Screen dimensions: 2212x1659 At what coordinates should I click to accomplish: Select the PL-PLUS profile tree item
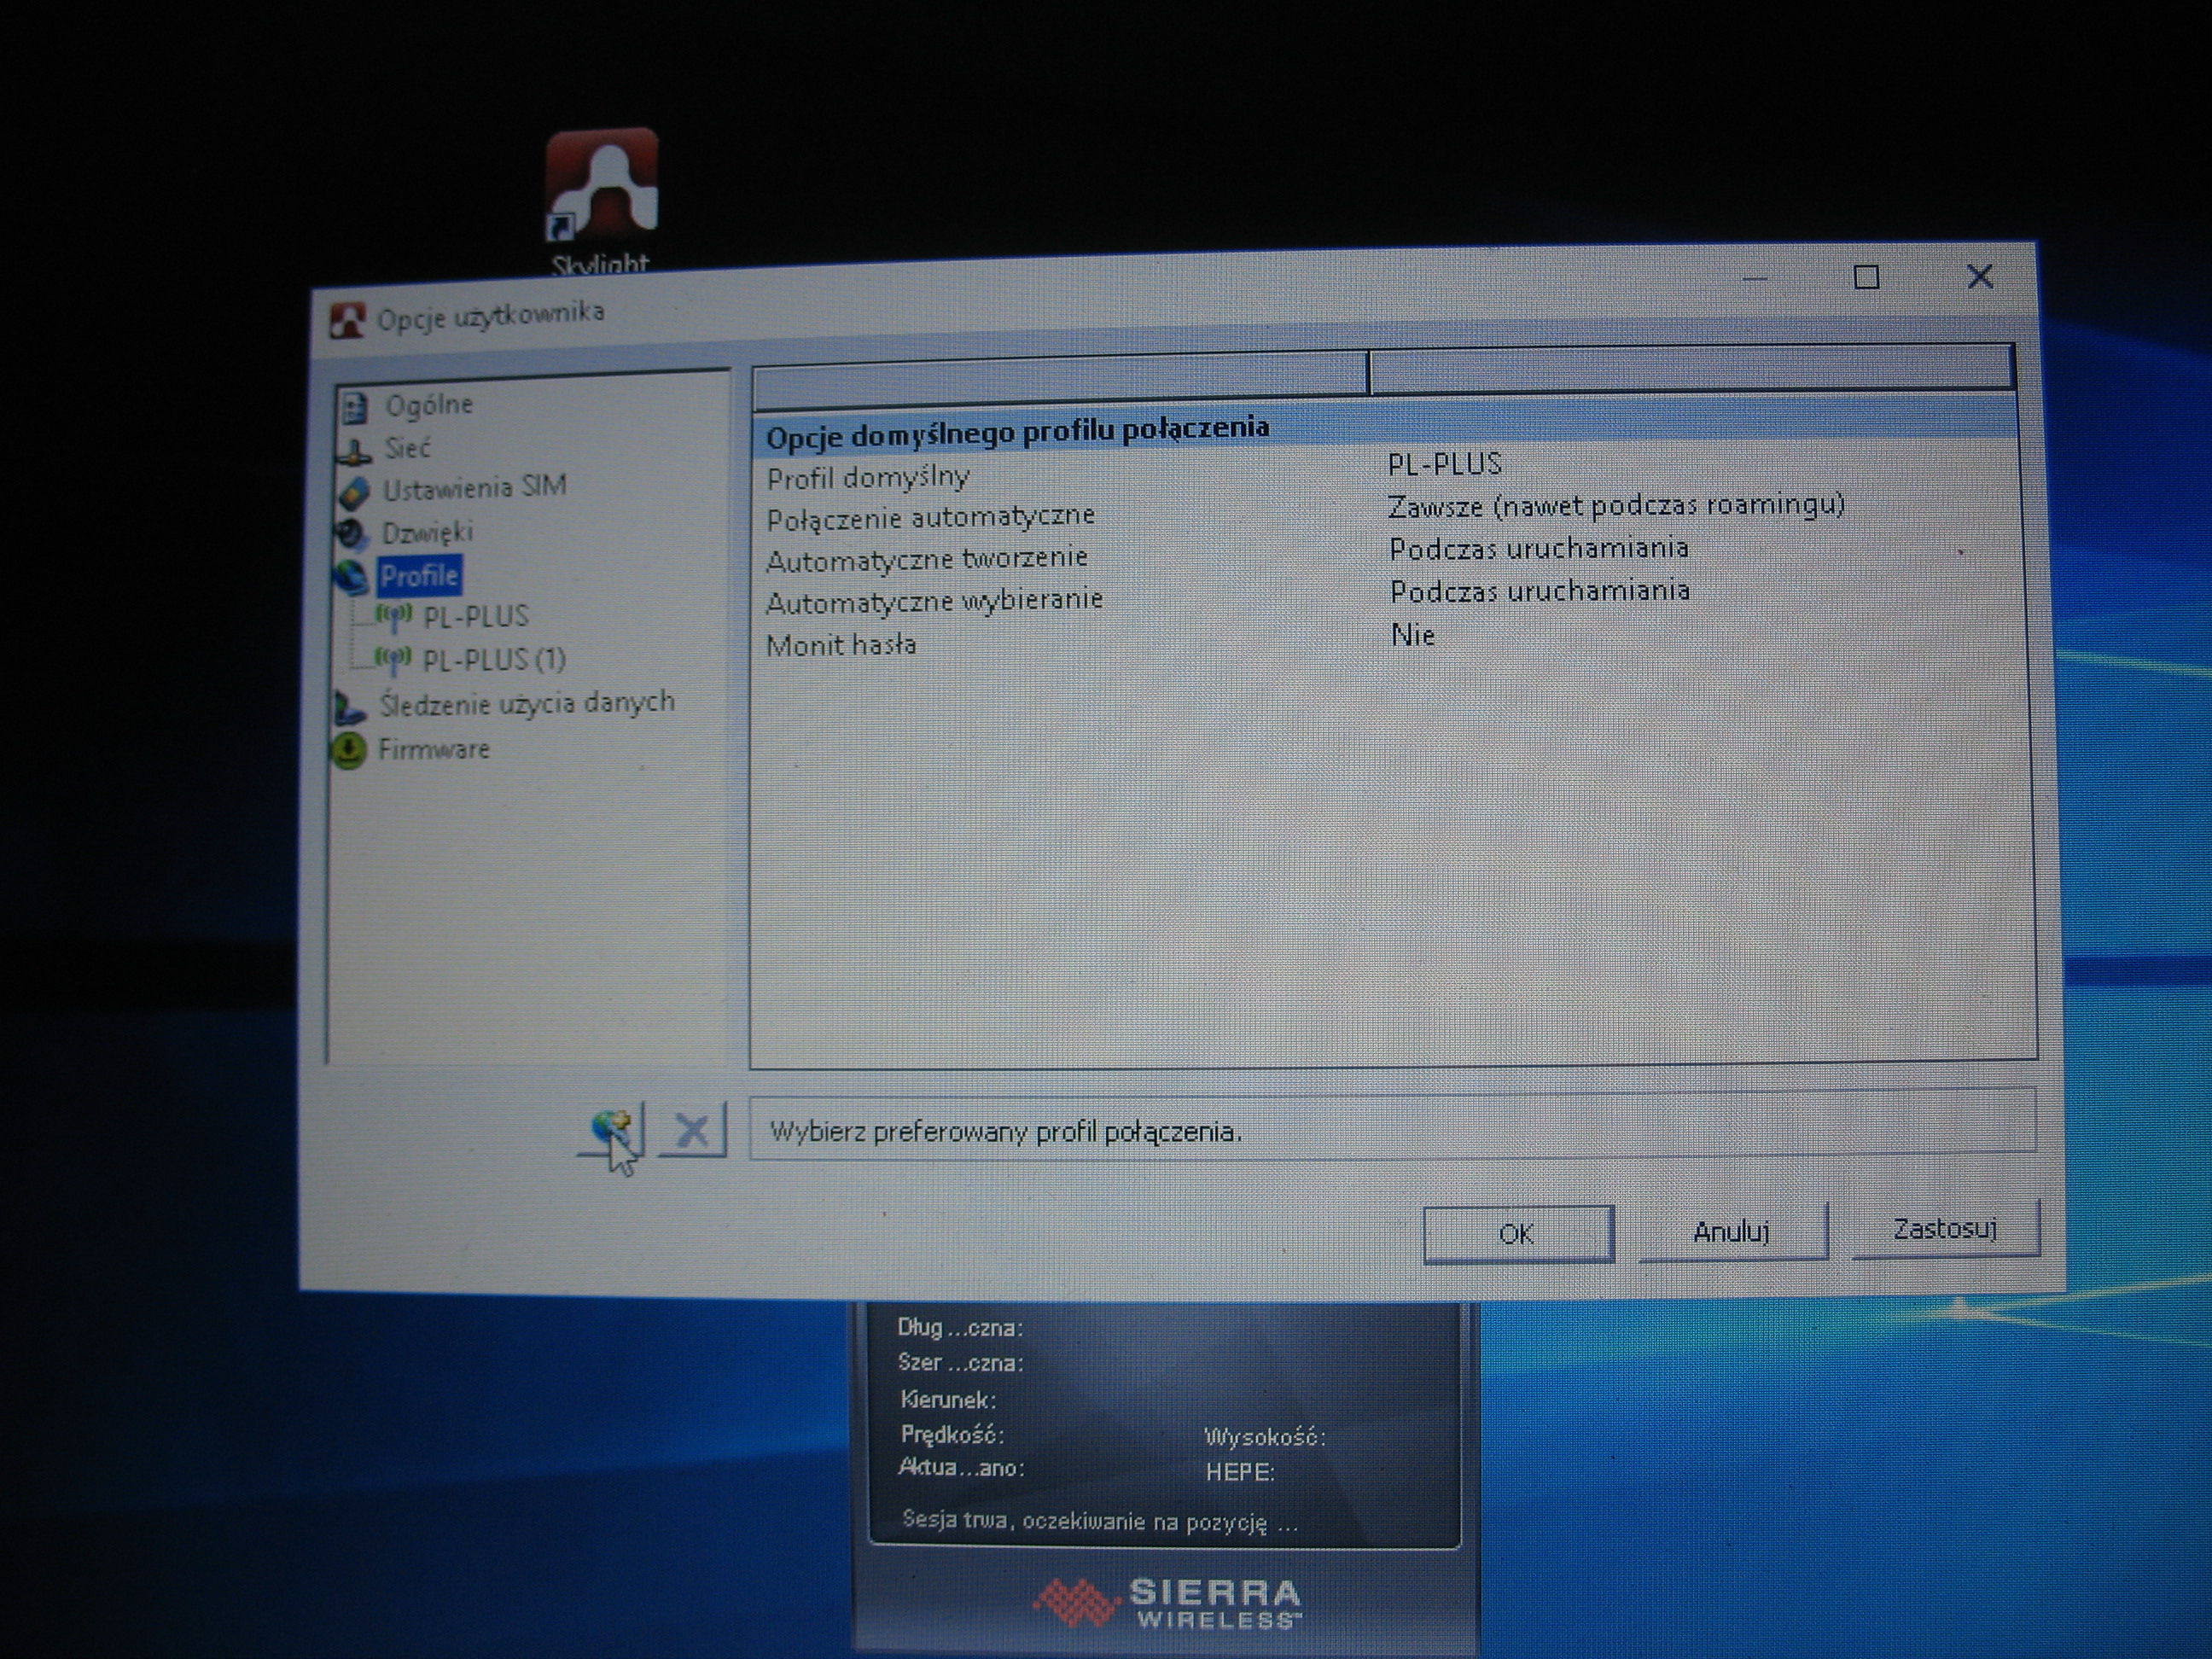pos(475,617)
